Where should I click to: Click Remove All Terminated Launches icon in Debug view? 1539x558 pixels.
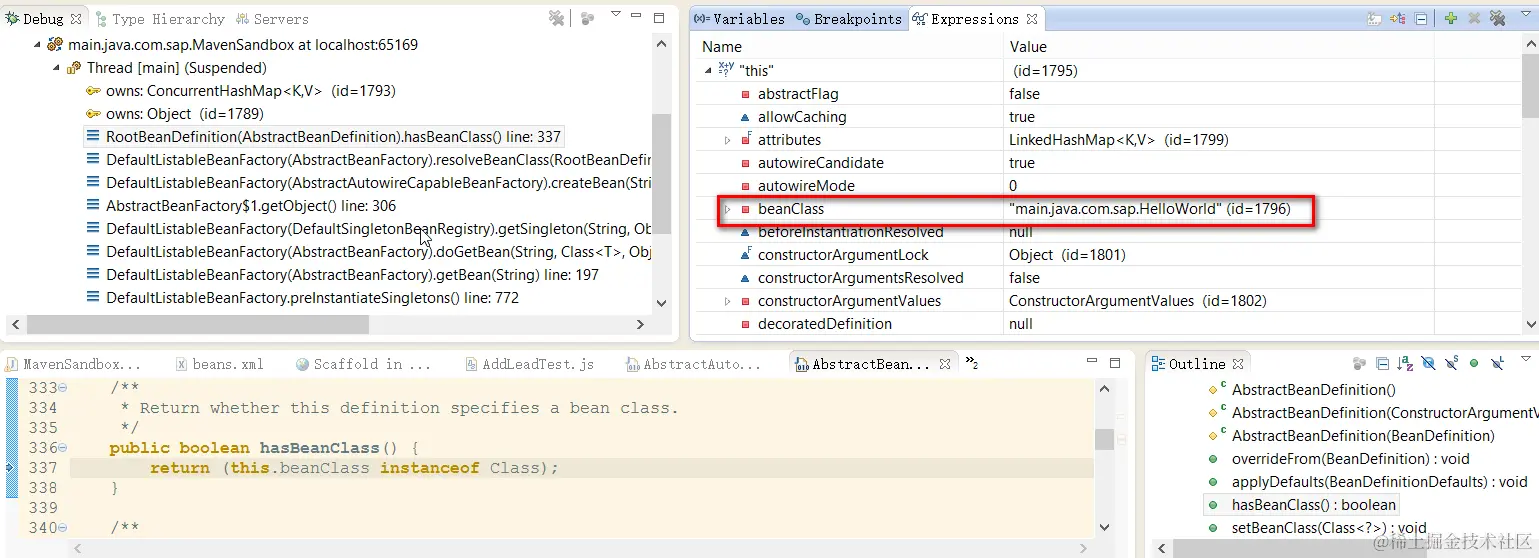coord(557,18)
